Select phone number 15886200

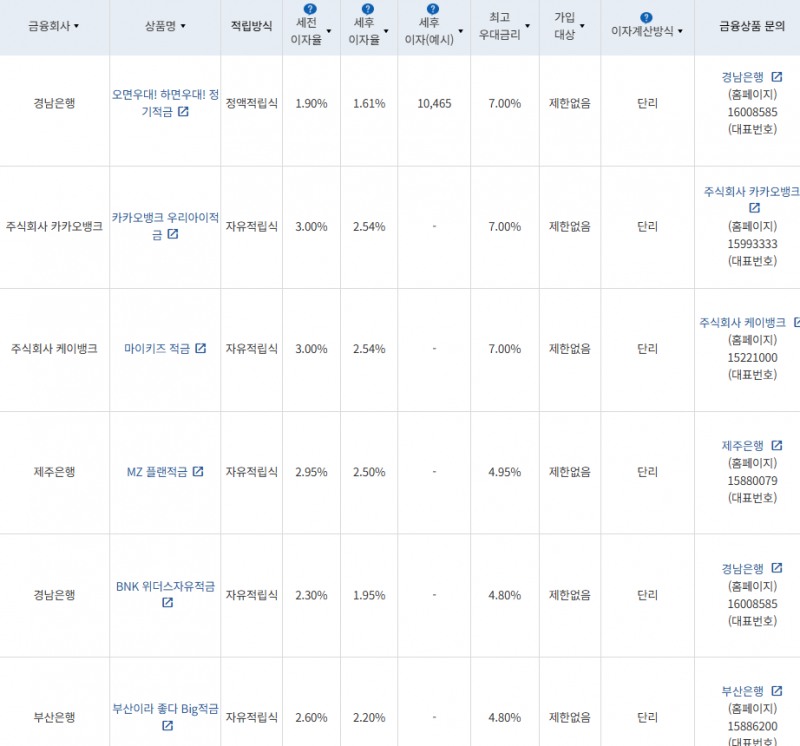click(x=752, y=726)
